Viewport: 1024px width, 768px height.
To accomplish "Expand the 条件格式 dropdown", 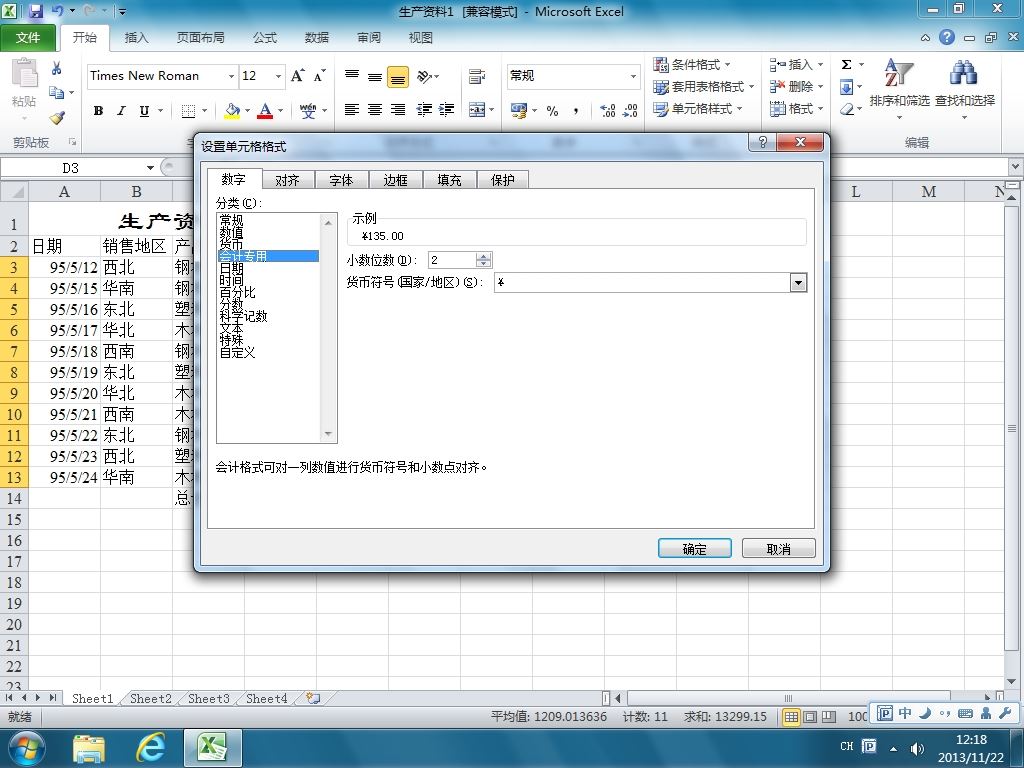I will (x=727, y=65).
